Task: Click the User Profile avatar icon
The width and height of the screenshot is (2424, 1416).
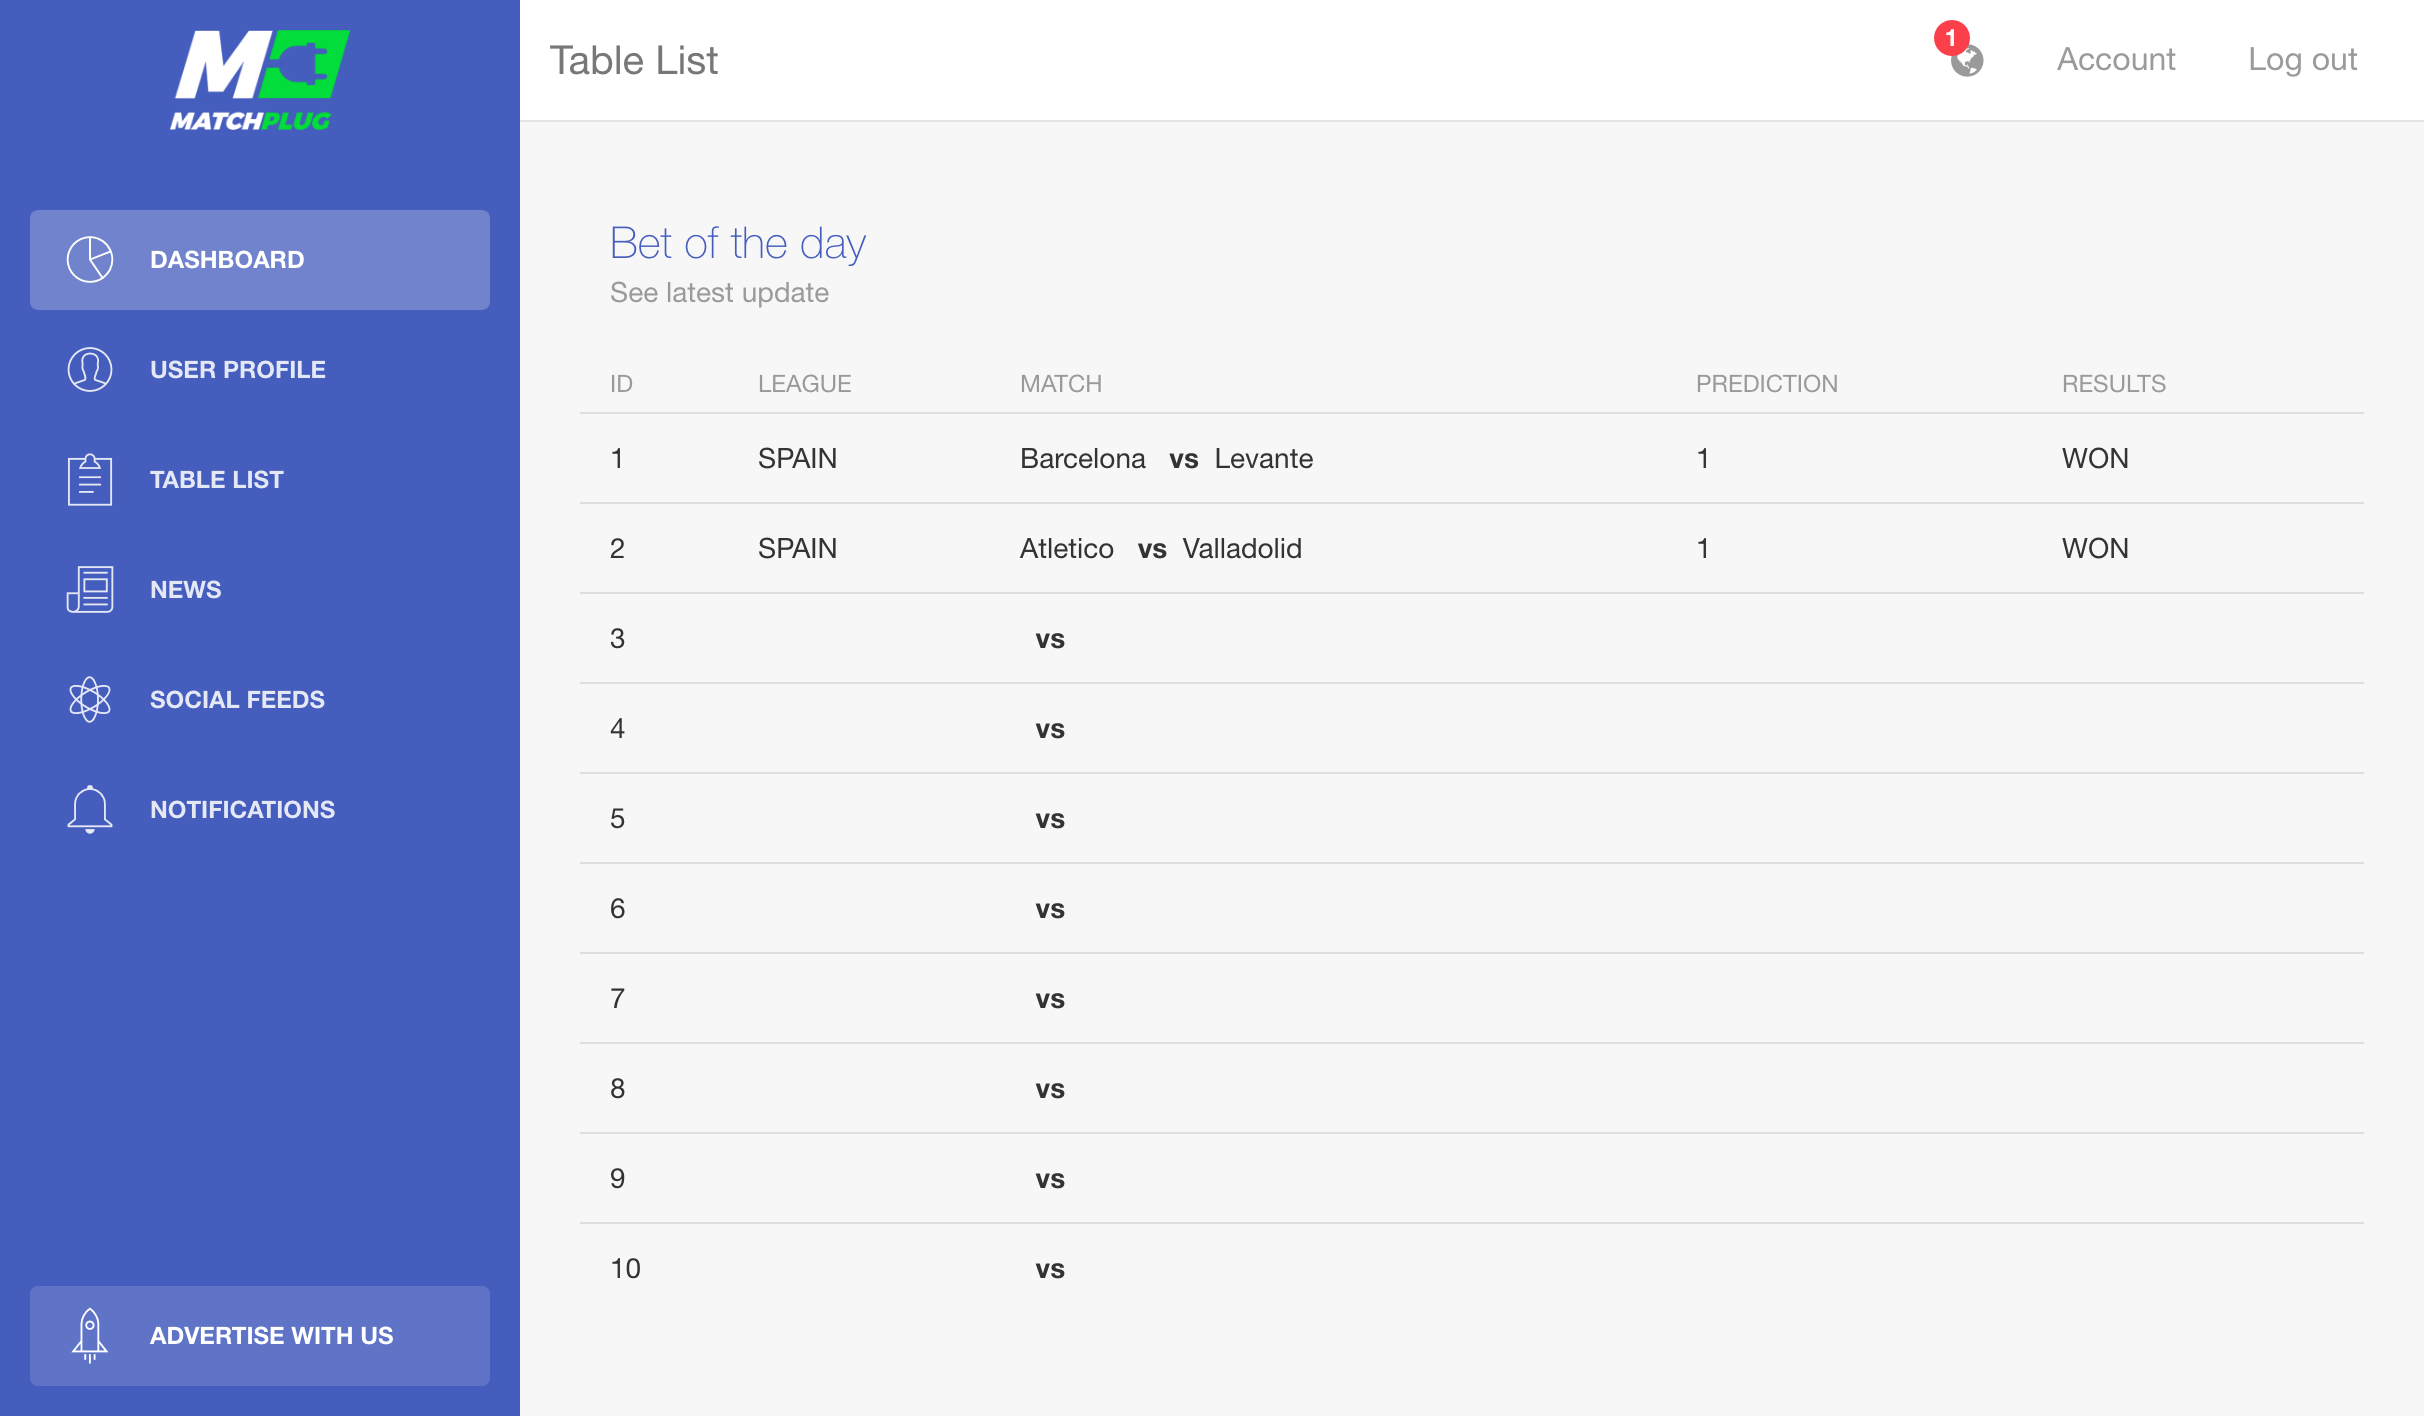Action: click(90, 370)
